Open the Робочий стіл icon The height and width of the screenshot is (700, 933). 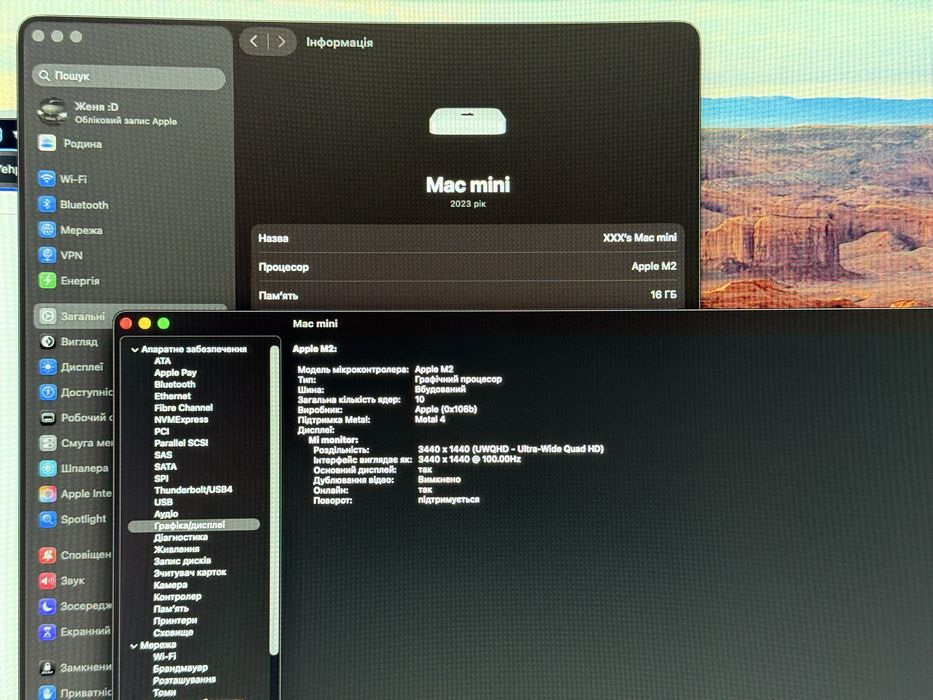[x=48, y=417]
